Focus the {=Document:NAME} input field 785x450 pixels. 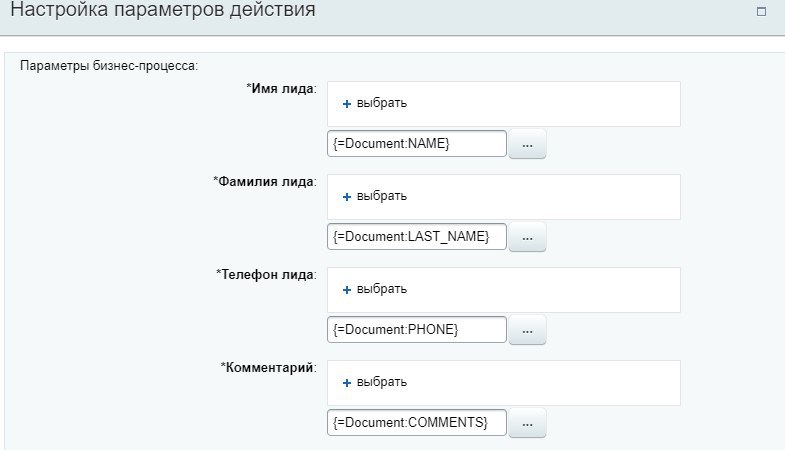417,144
